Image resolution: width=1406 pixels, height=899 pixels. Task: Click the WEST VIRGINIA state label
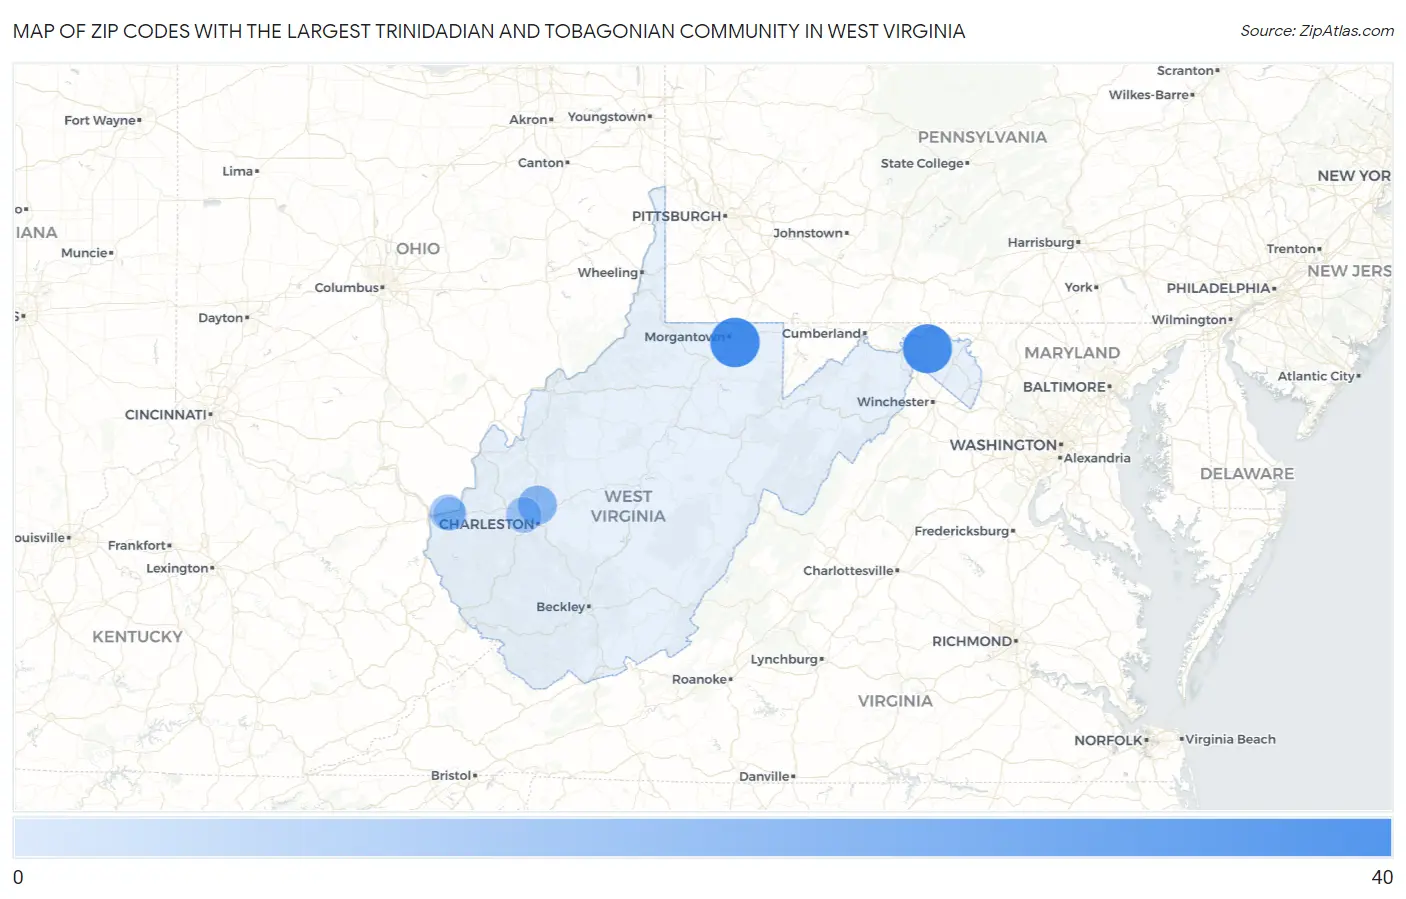click(628, 506)
